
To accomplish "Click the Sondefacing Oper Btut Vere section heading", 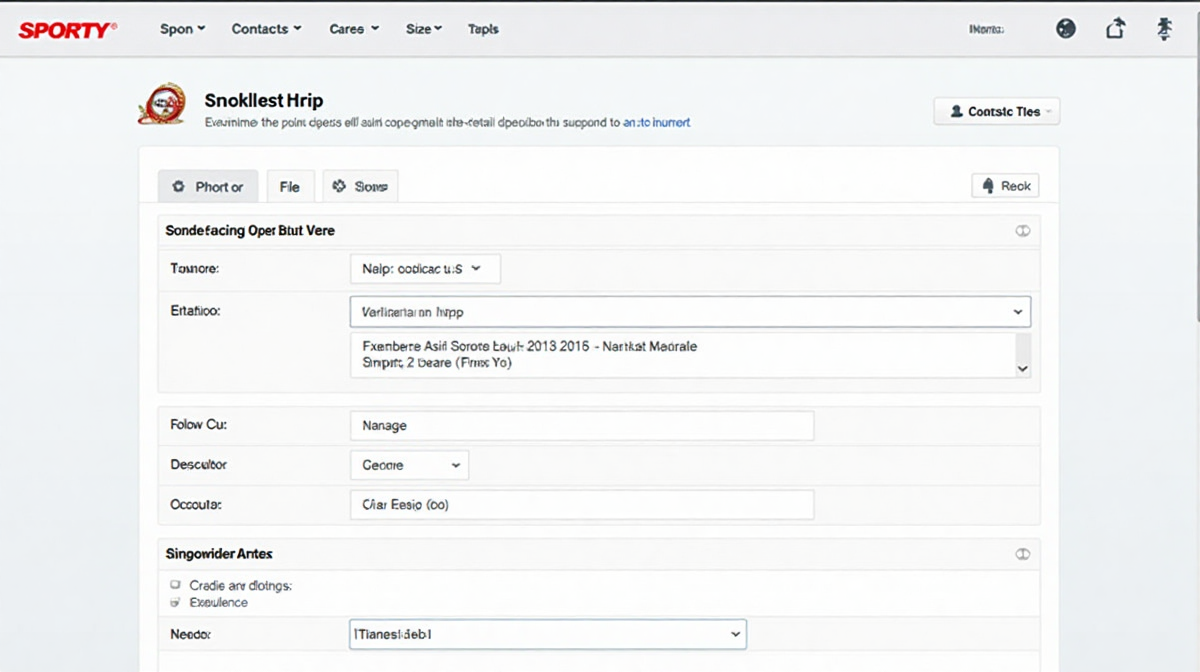I will (250, 230).
